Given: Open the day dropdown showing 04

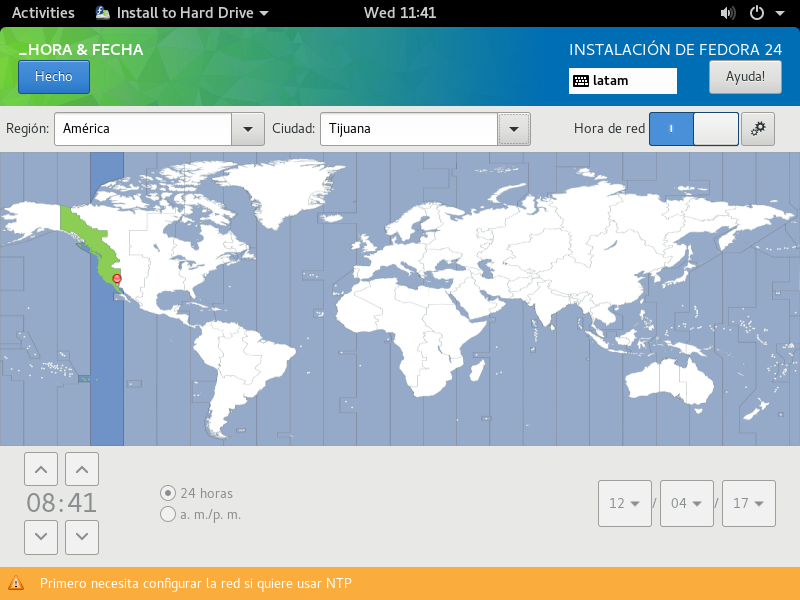Looking at the screenshot, I should [x=686, y=503].
